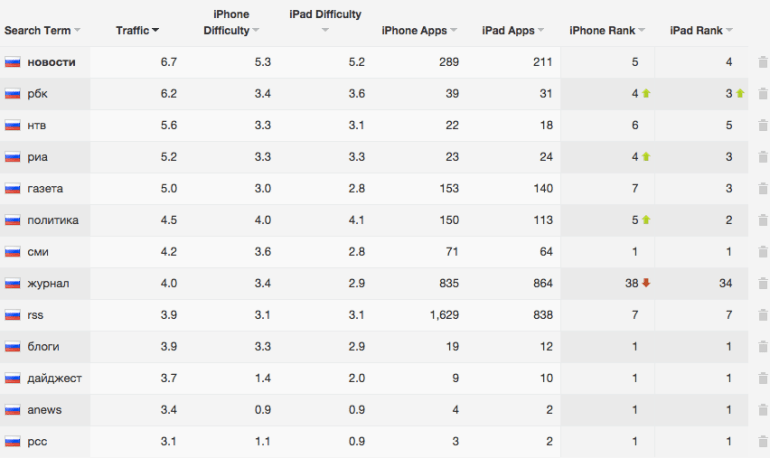Click trash icon for газета row

pyautogui.click(x=763, y=189)
